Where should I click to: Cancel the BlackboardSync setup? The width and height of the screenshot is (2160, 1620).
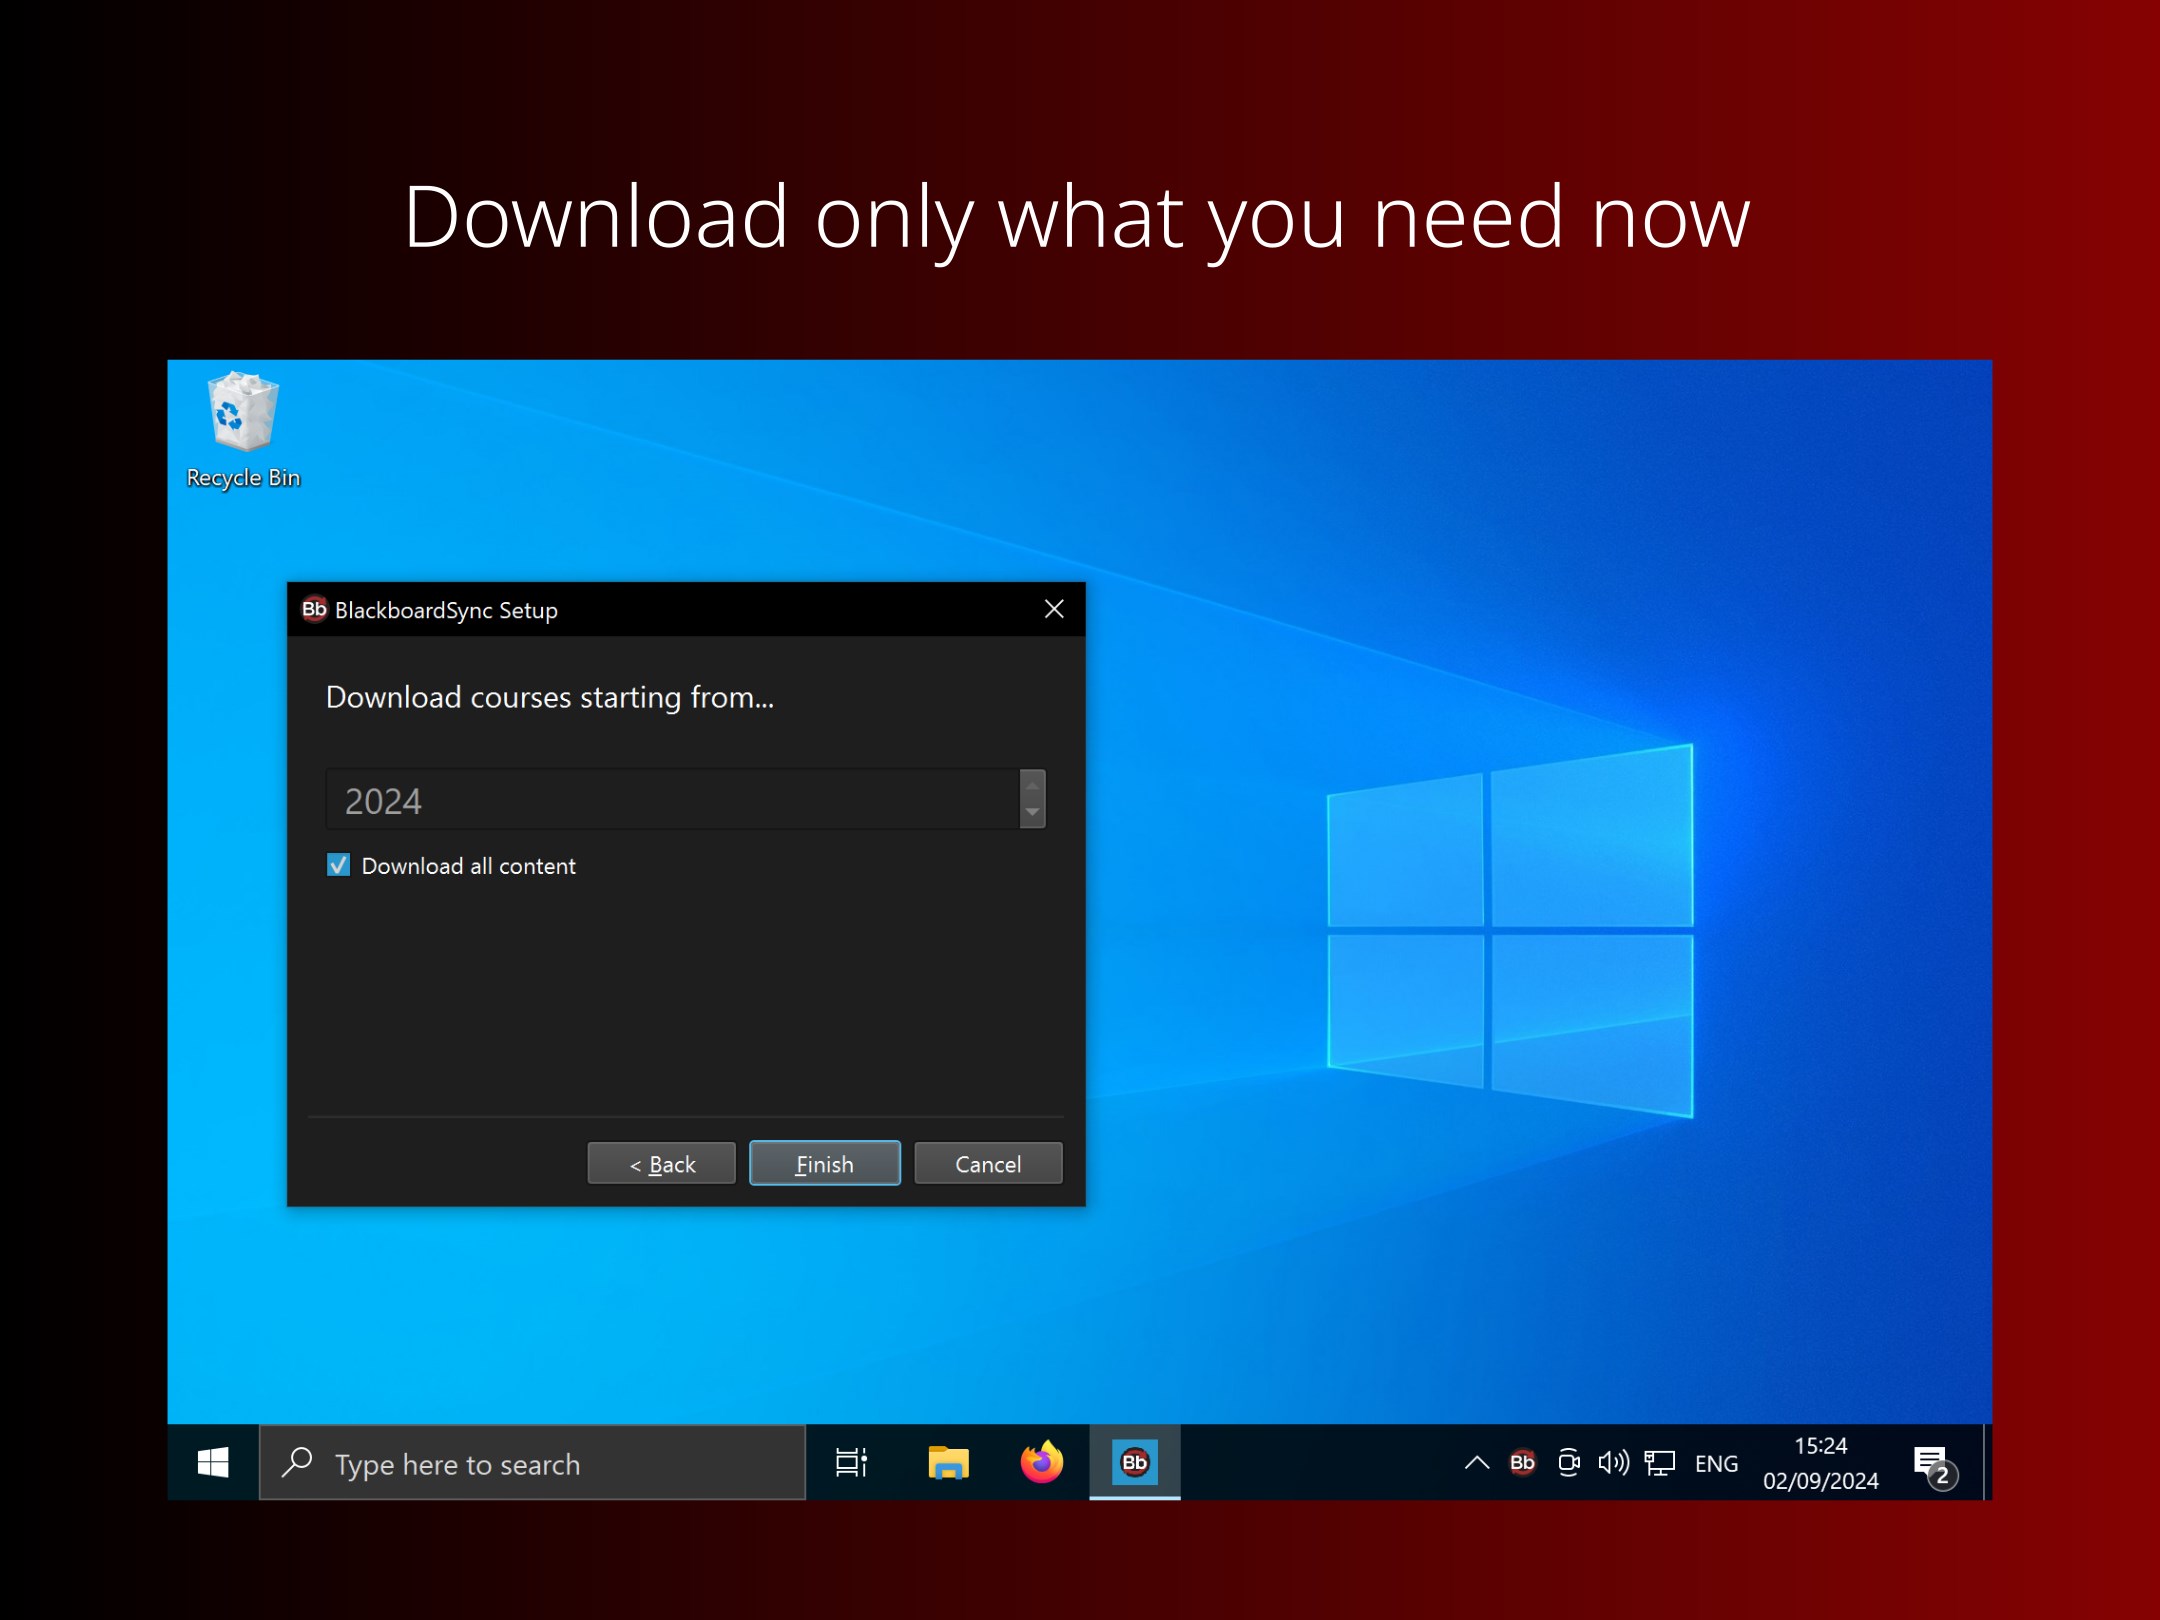tap(987, 1163)
